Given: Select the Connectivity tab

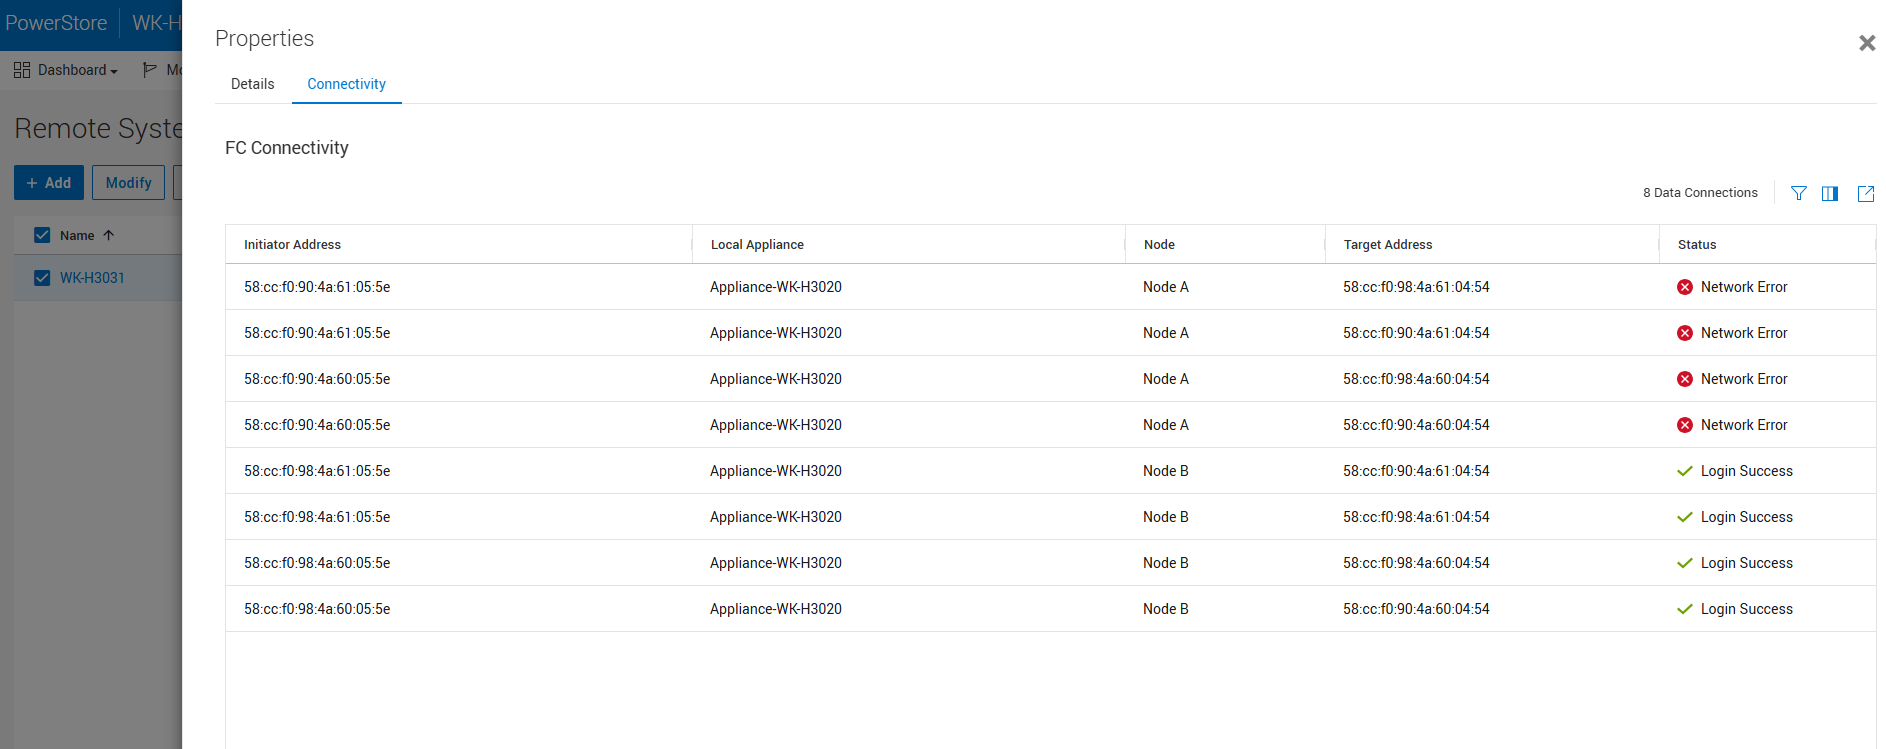Looking at the screenshot, I should point(346,84).
